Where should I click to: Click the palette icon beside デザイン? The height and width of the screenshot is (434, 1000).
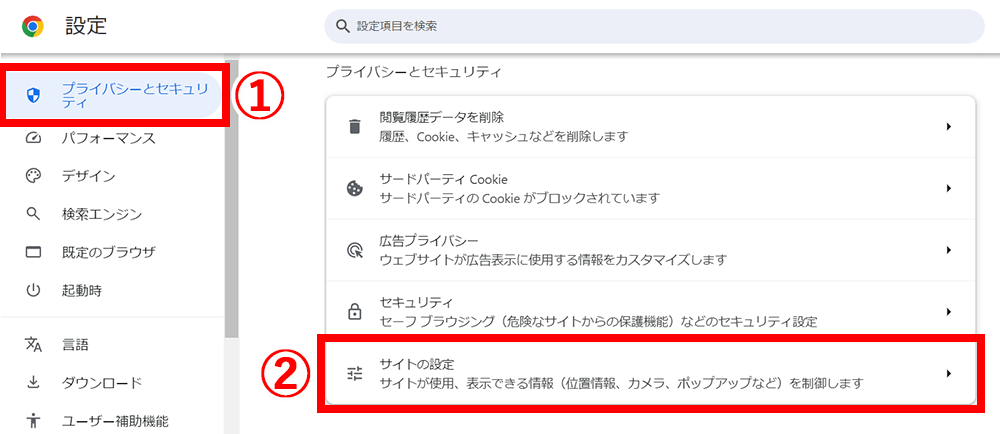pyautogui.click(x=33, y=176)
